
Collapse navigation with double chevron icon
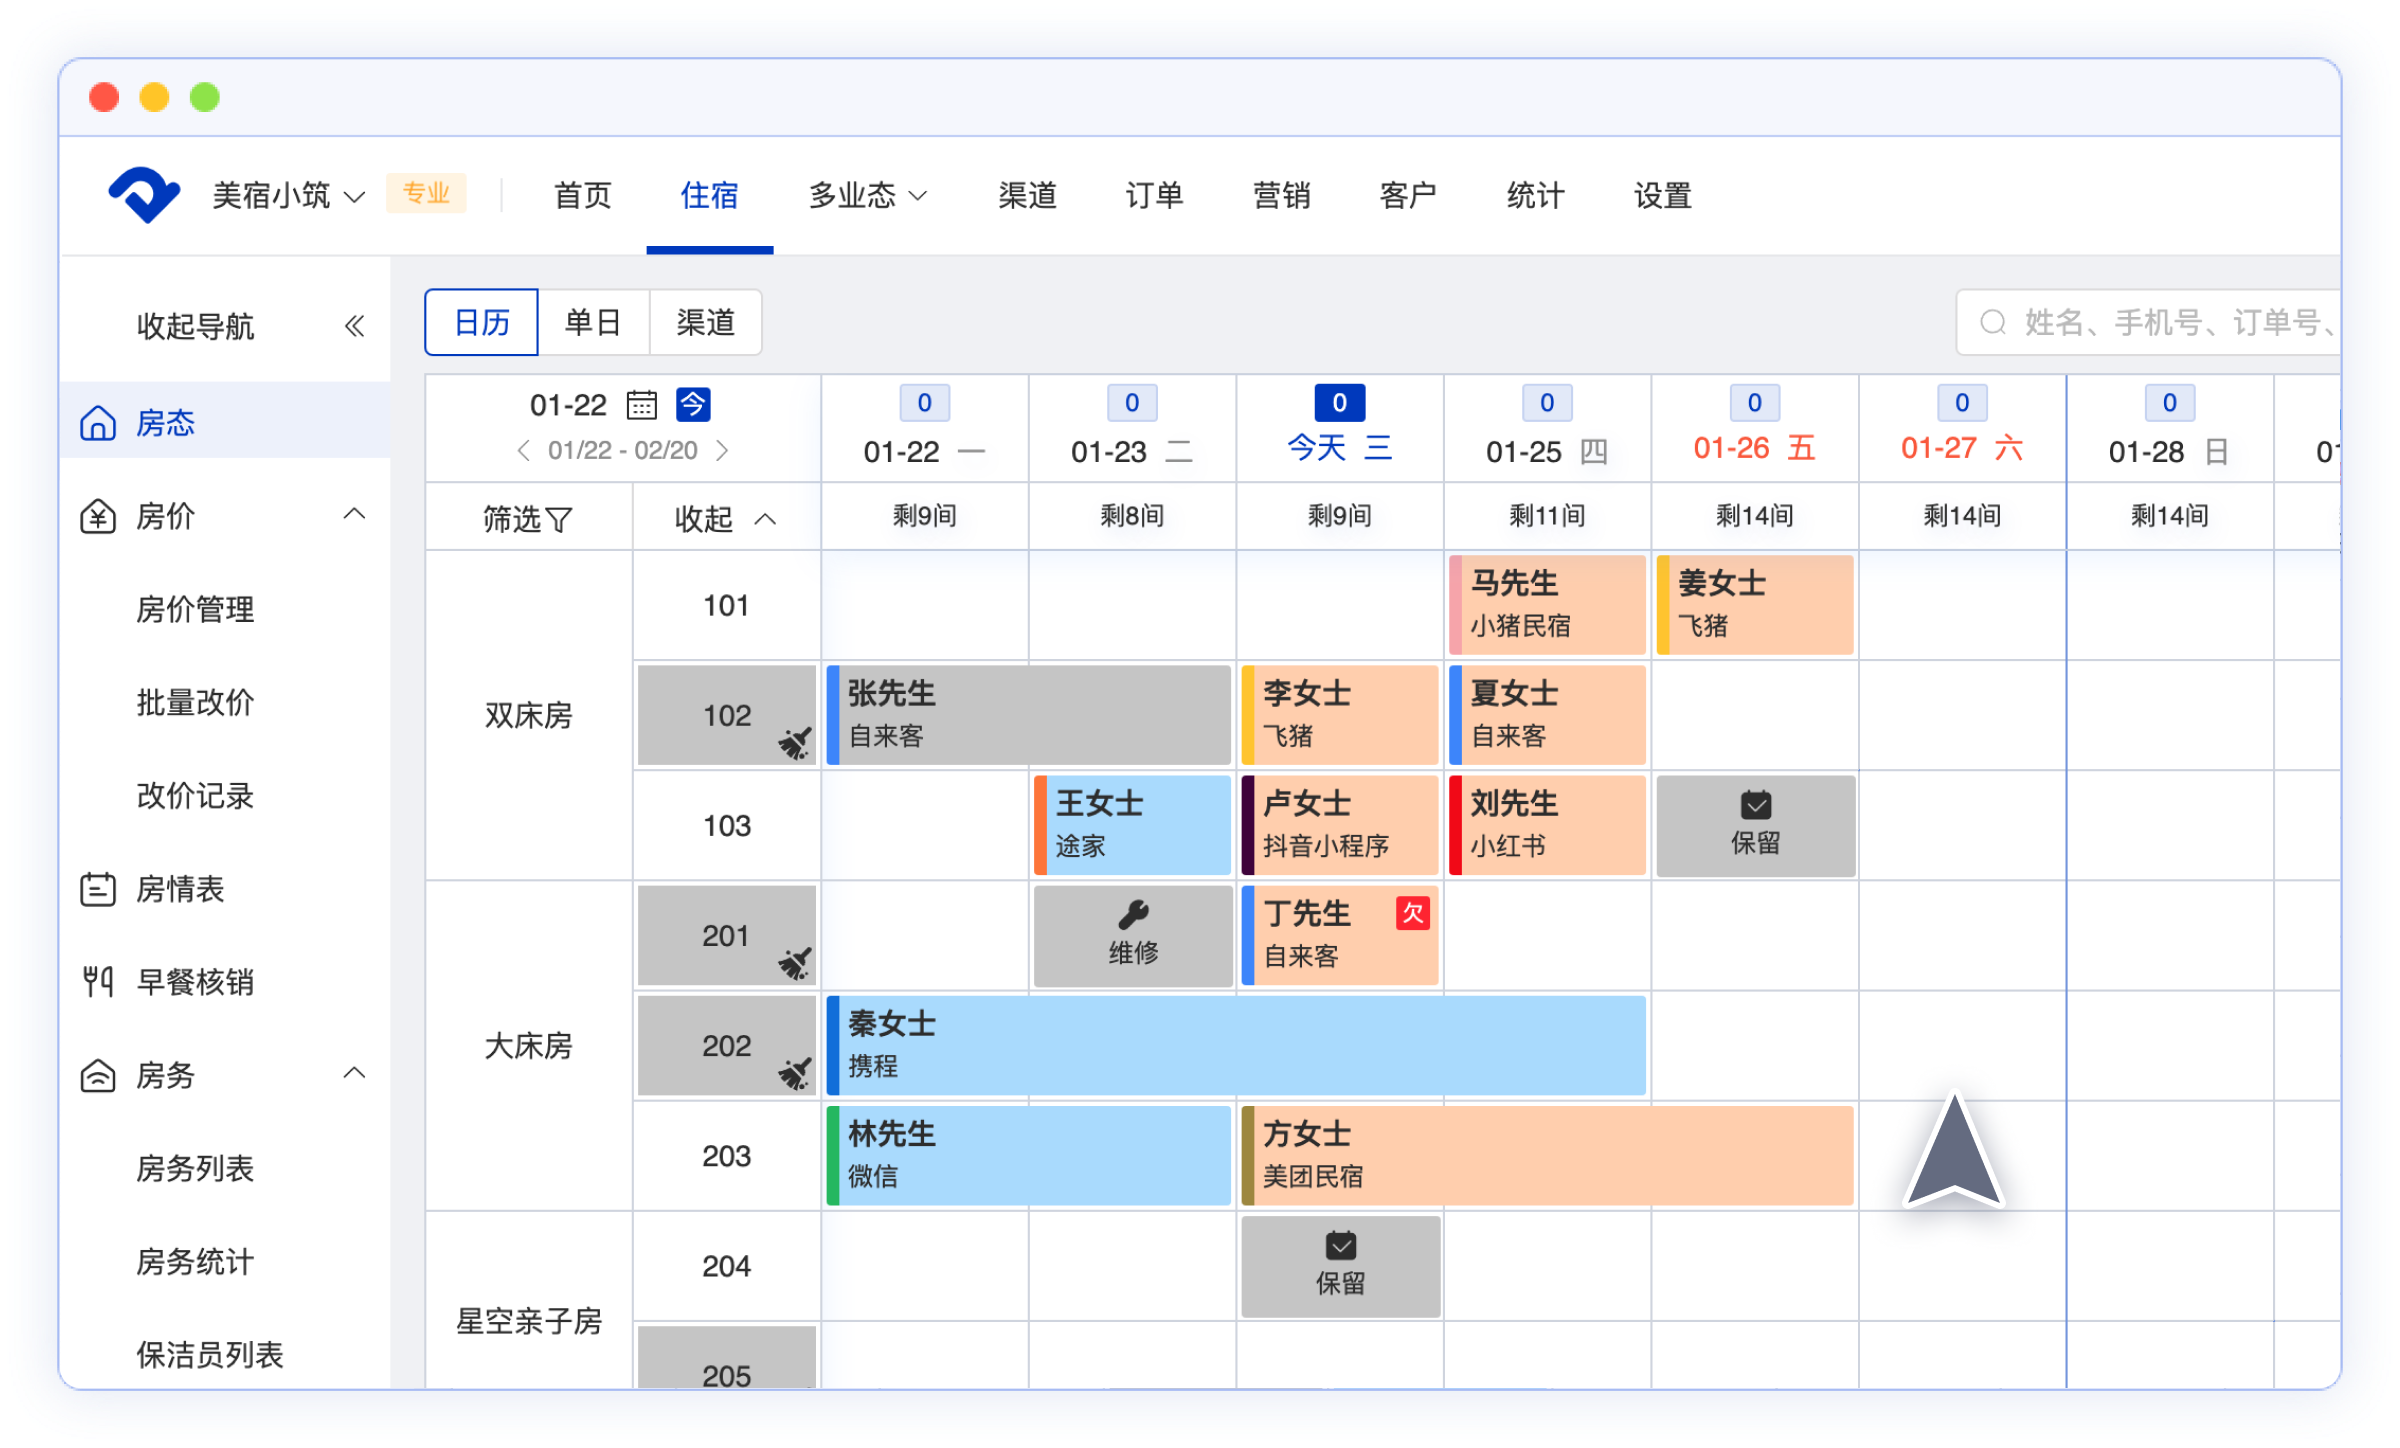(x=354, y=326)
